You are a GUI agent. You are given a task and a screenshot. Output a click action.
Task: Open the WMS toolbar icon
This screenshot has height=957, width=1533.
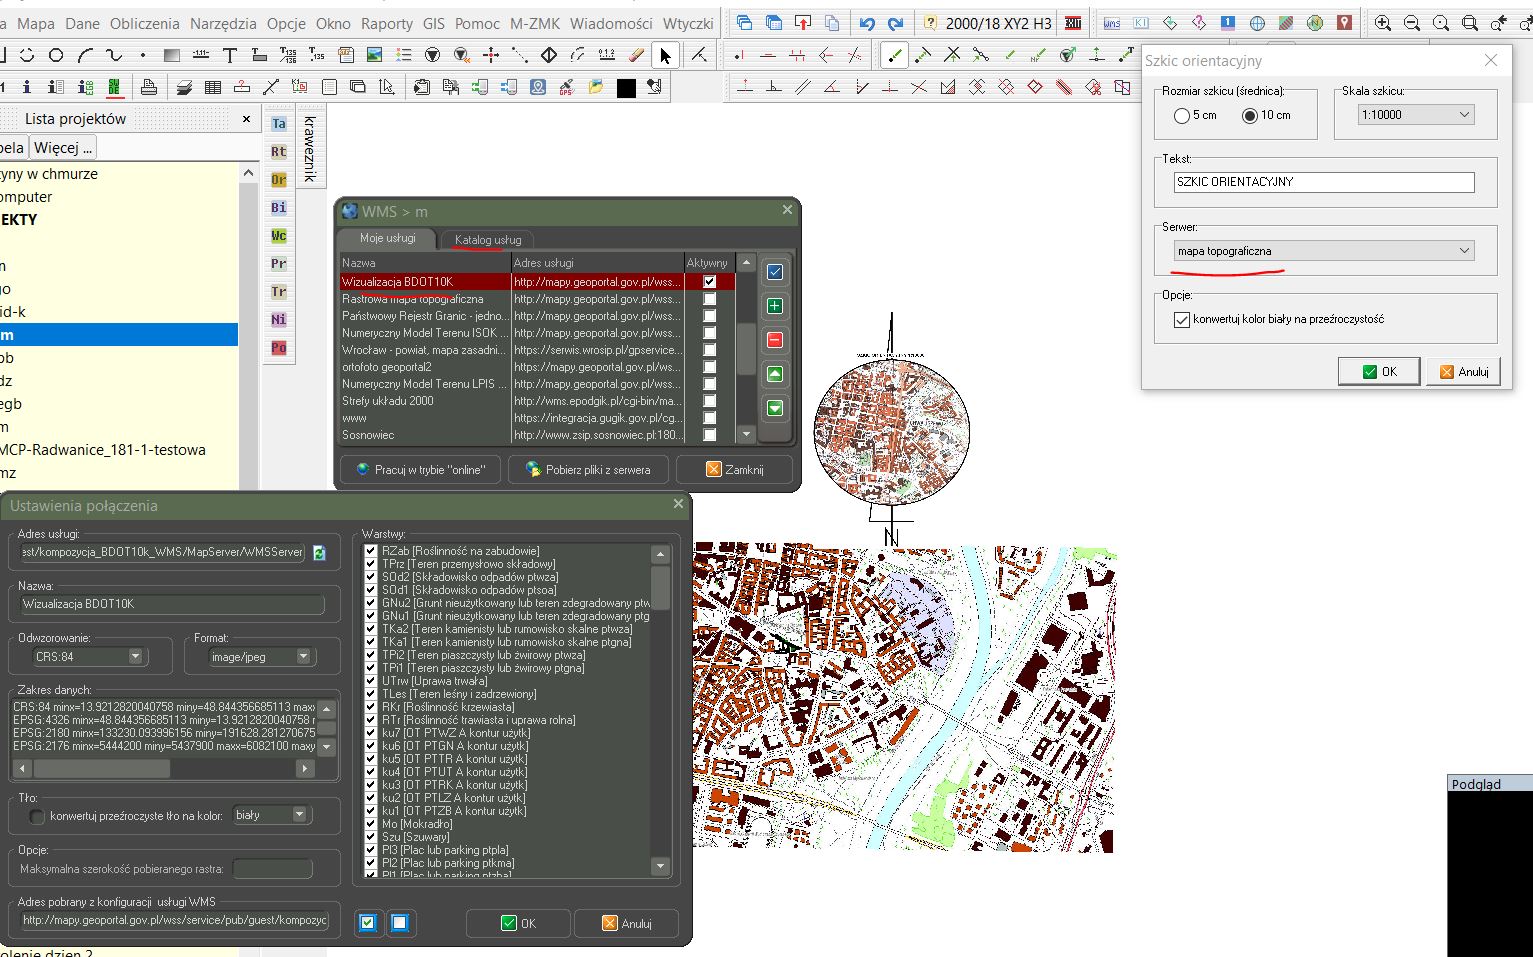1112,23
